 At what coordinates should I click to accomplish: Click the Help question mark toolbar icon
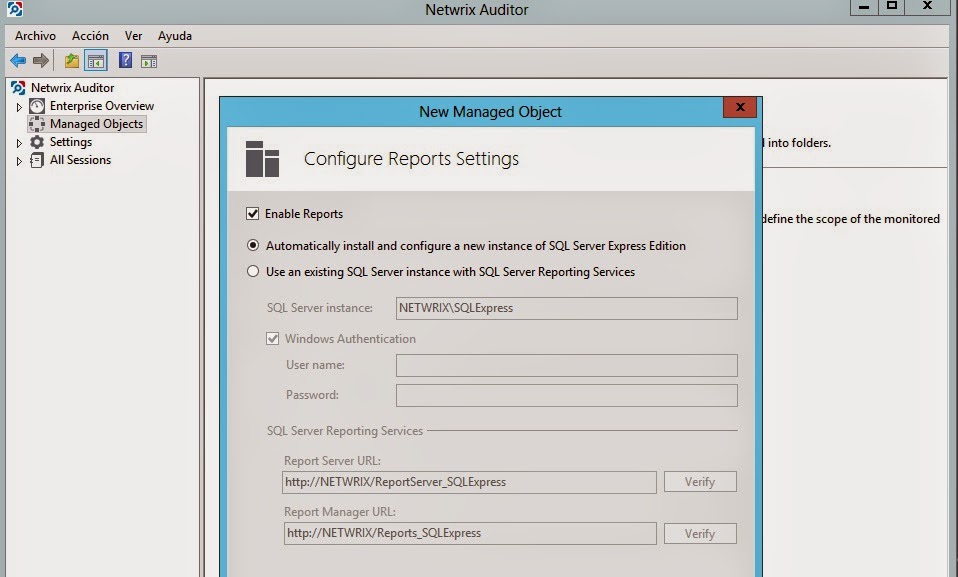click(125, 61)
